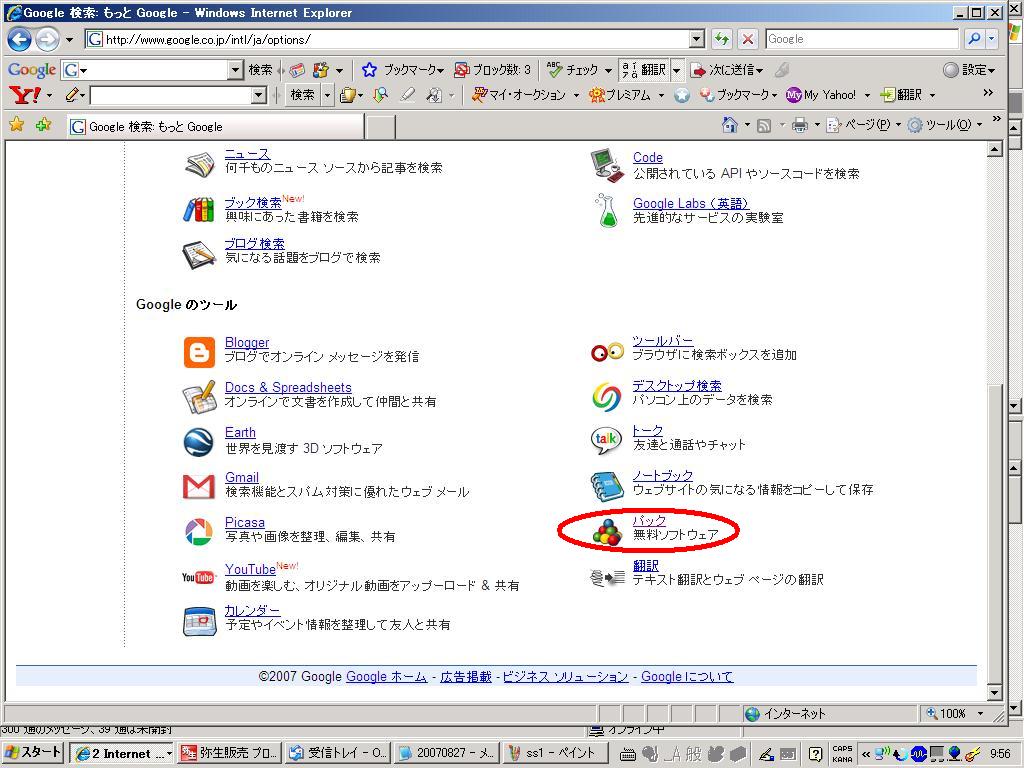Click in the Google live search box
The height and width of the screenshot is (768, 1024).
861,39
